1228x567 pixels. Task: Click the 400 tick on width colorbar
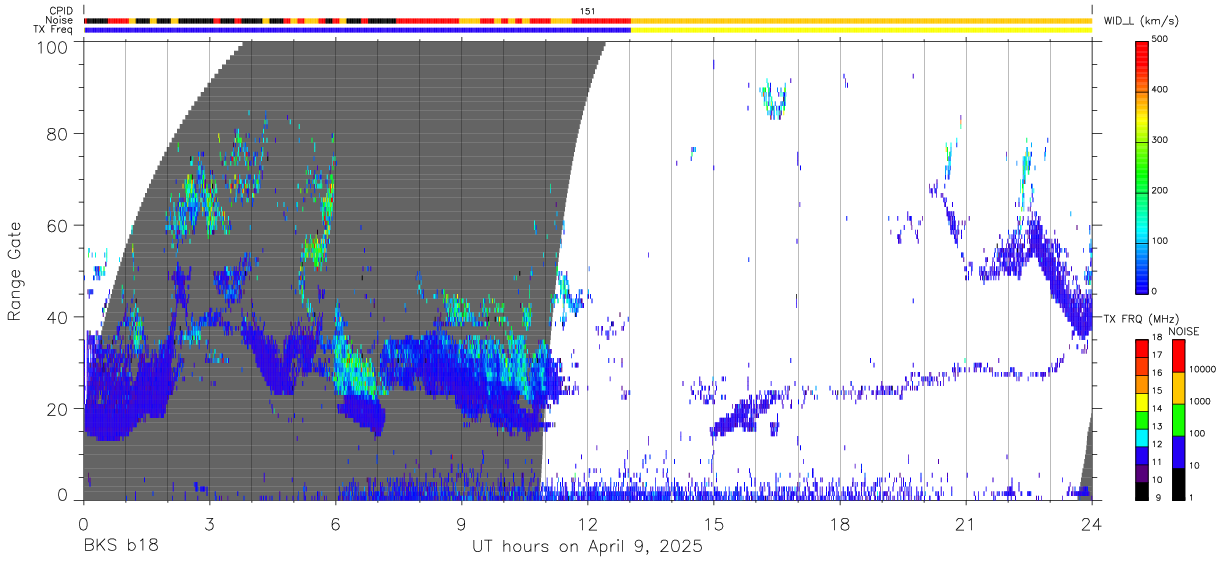pyautogui.click(x=1160, y=90)
